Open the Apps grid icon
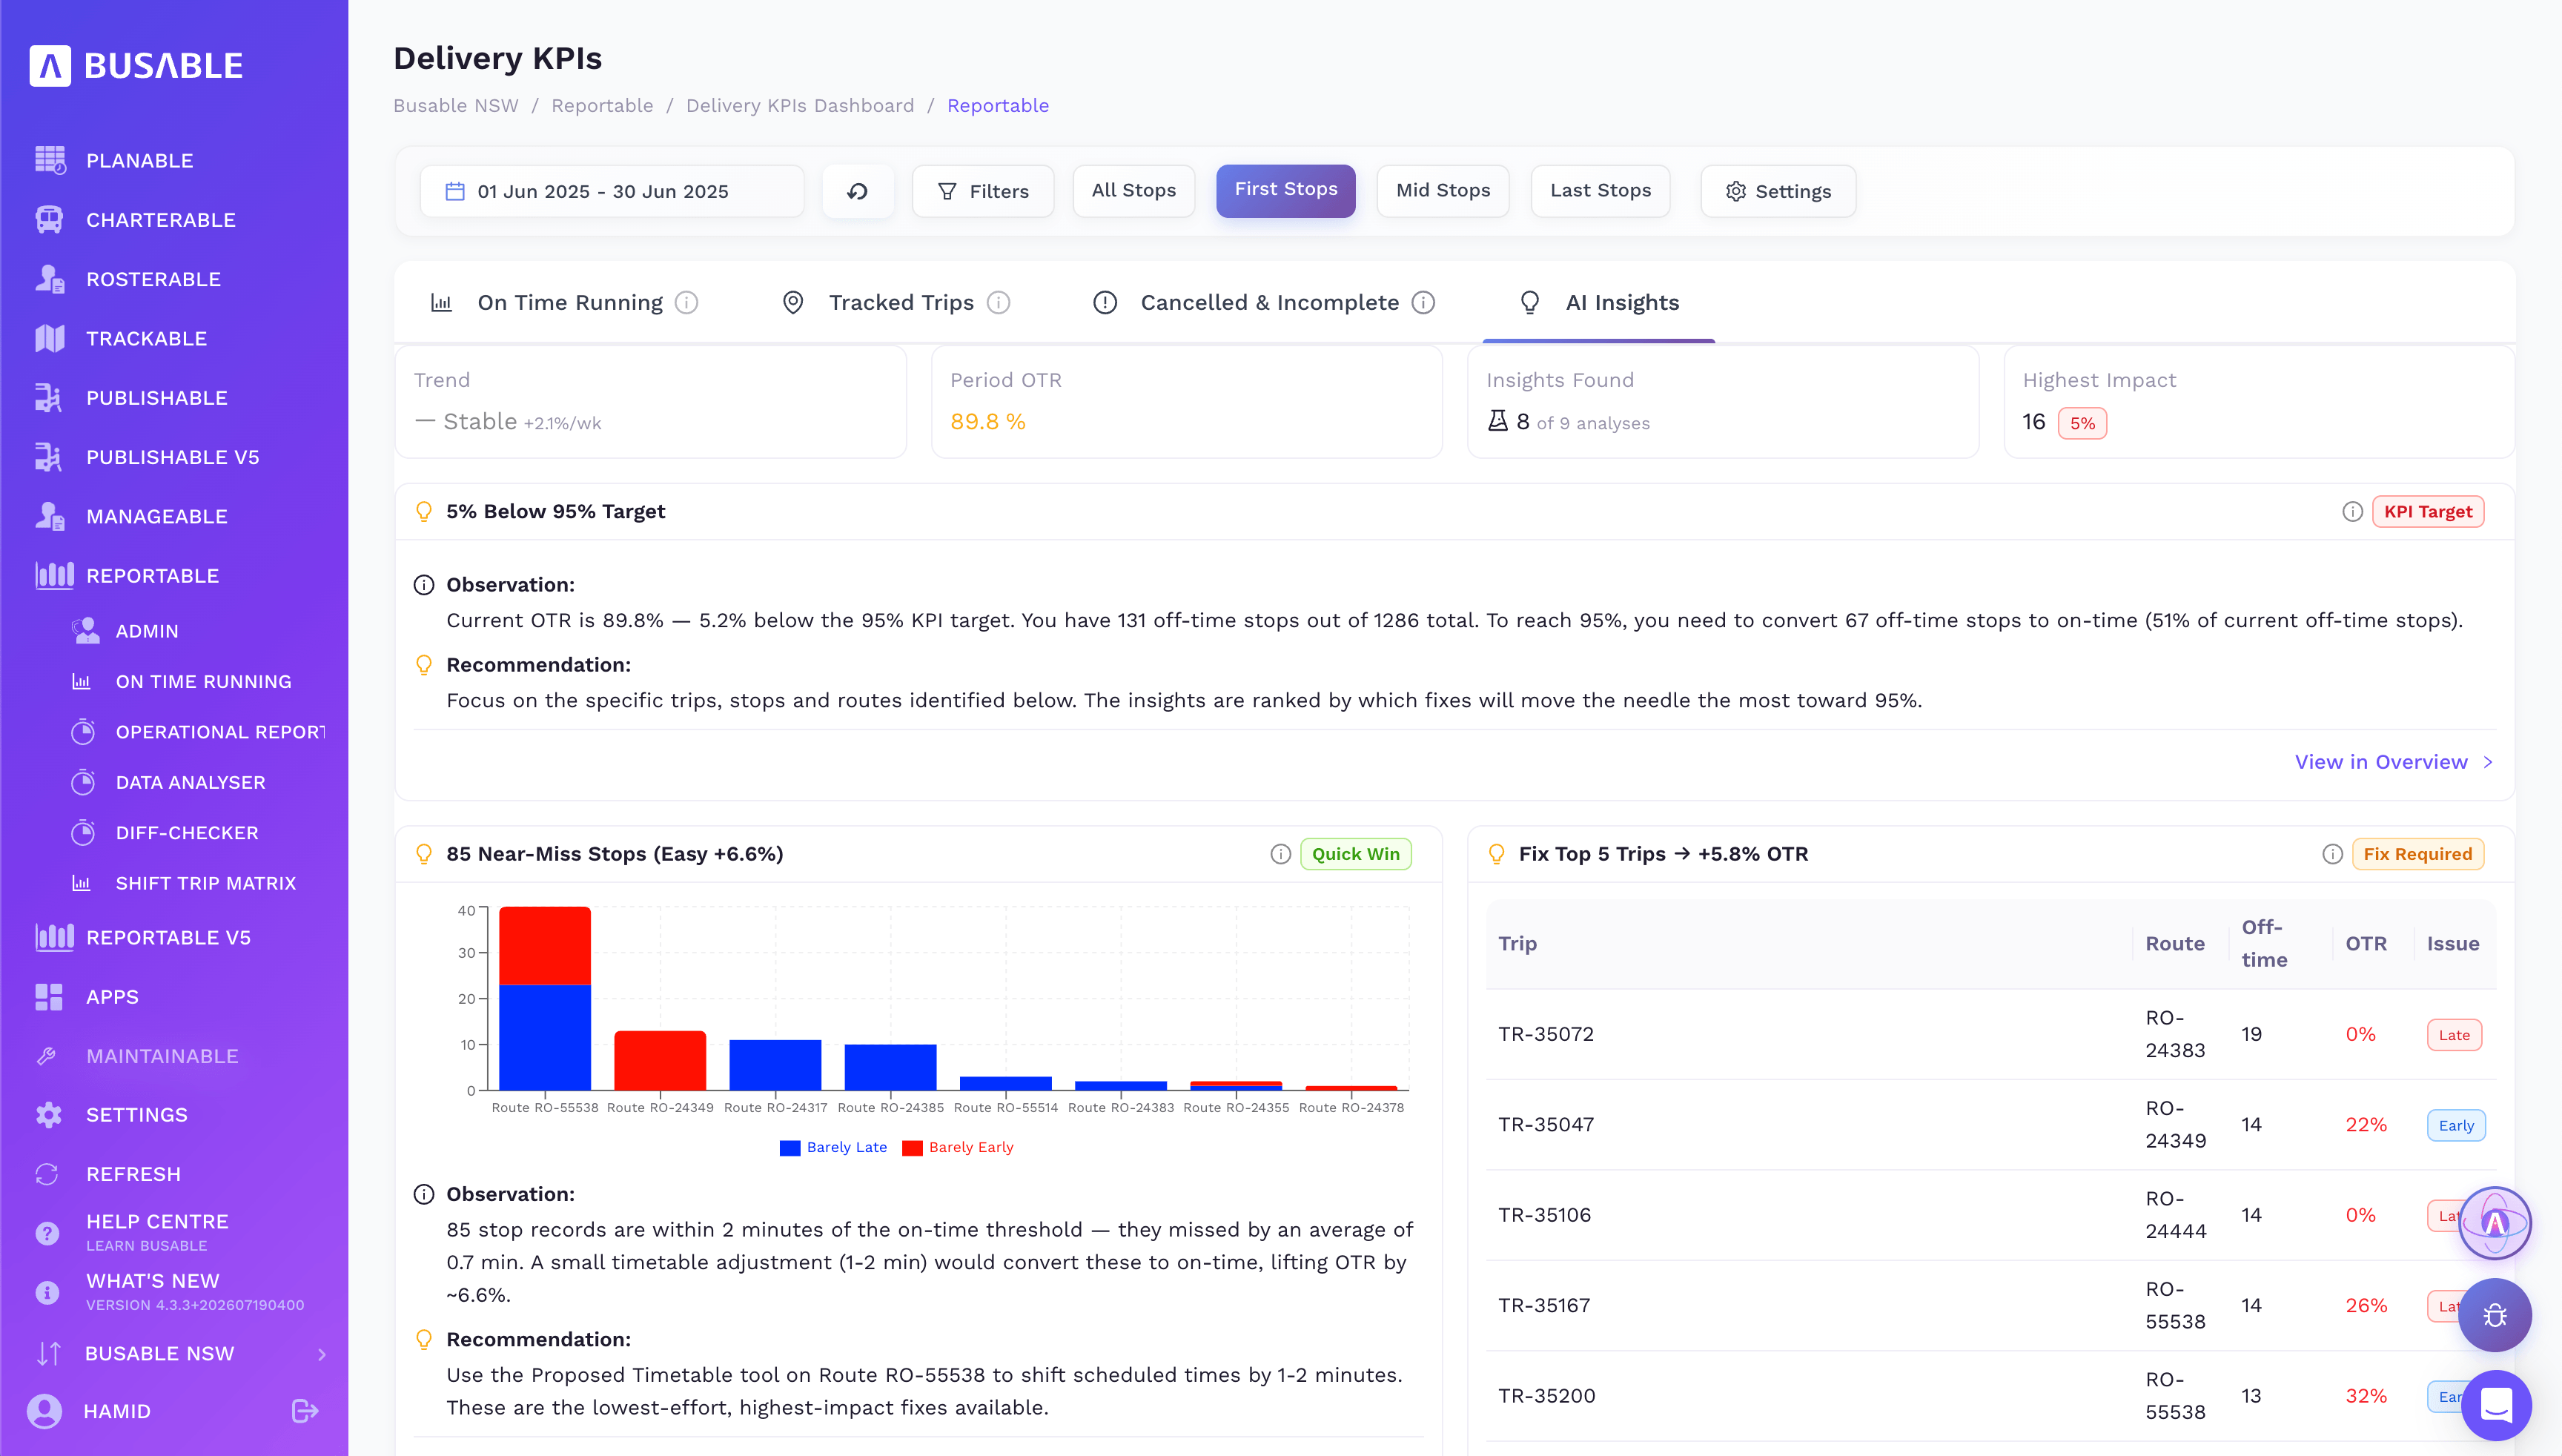Screen dimensions: 2562x1456 click(x=49, y=996)
